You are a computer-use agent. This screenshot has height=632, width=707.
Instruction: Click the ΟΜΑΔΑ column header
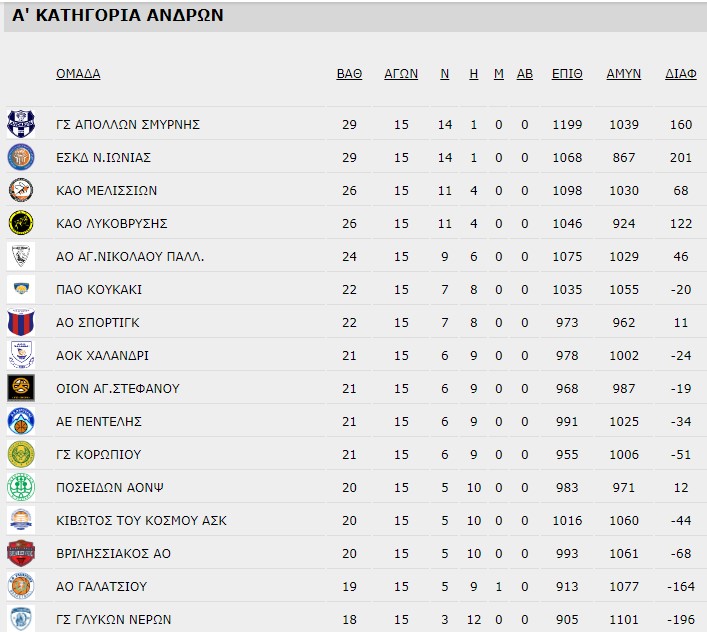pyautogui.click(x=78, y=74)
